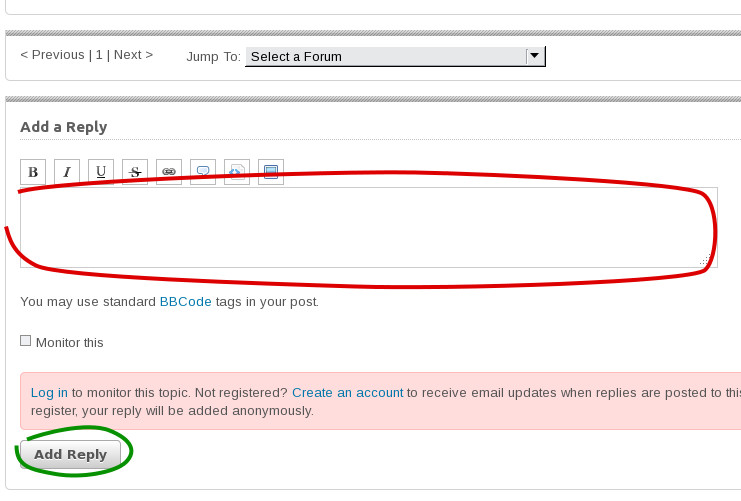Focus the reply message text area

pyautogui.click(x=360, y=227)
